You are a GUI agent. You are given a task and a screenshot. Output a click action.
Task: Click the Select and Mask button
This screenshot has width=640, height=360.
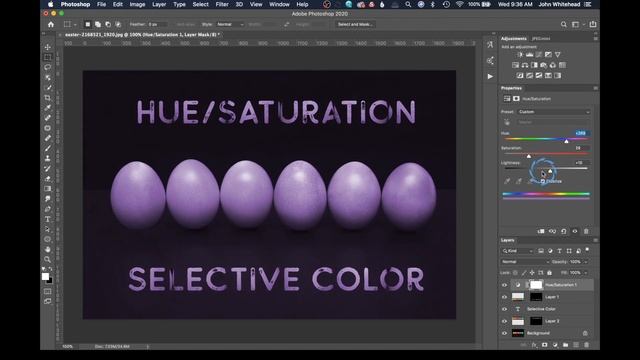pos(355,24)
